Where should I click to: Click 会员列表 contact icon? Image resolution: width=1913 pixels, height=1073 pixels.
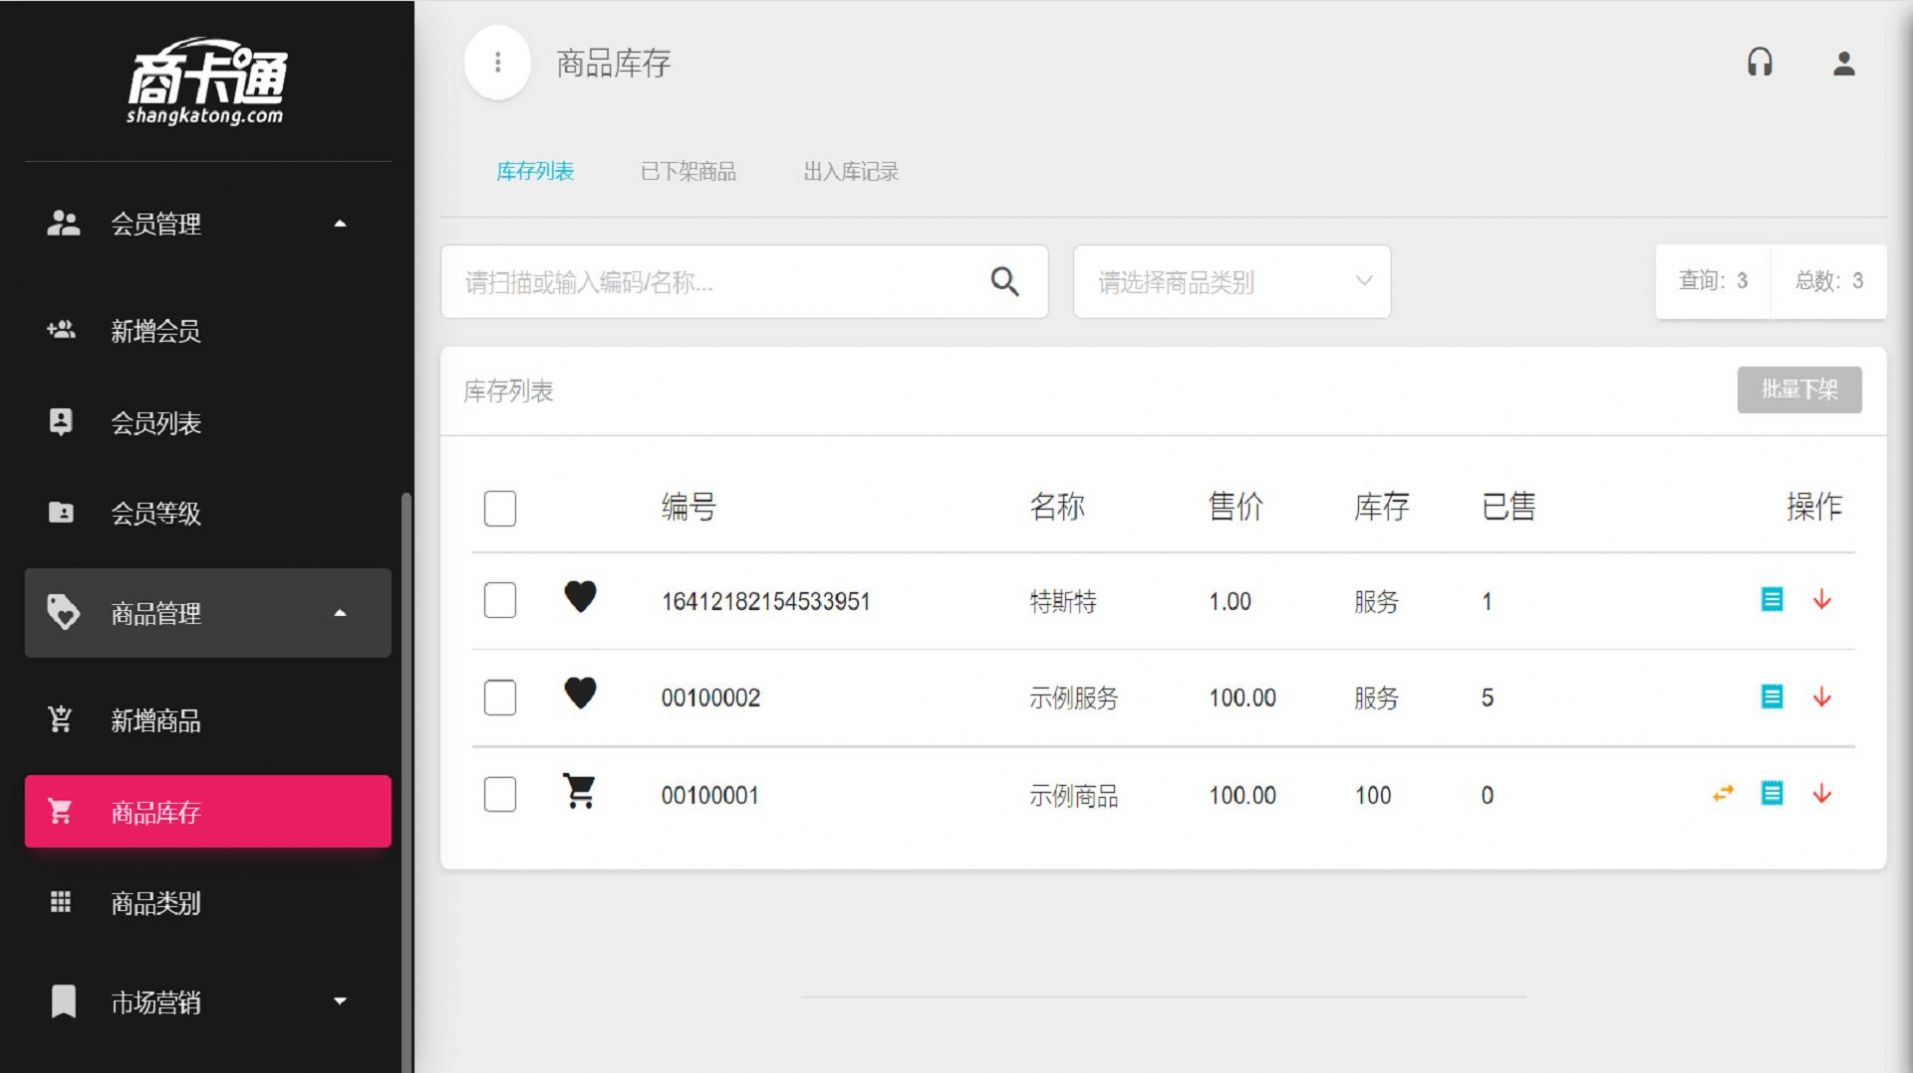point(61,422)
